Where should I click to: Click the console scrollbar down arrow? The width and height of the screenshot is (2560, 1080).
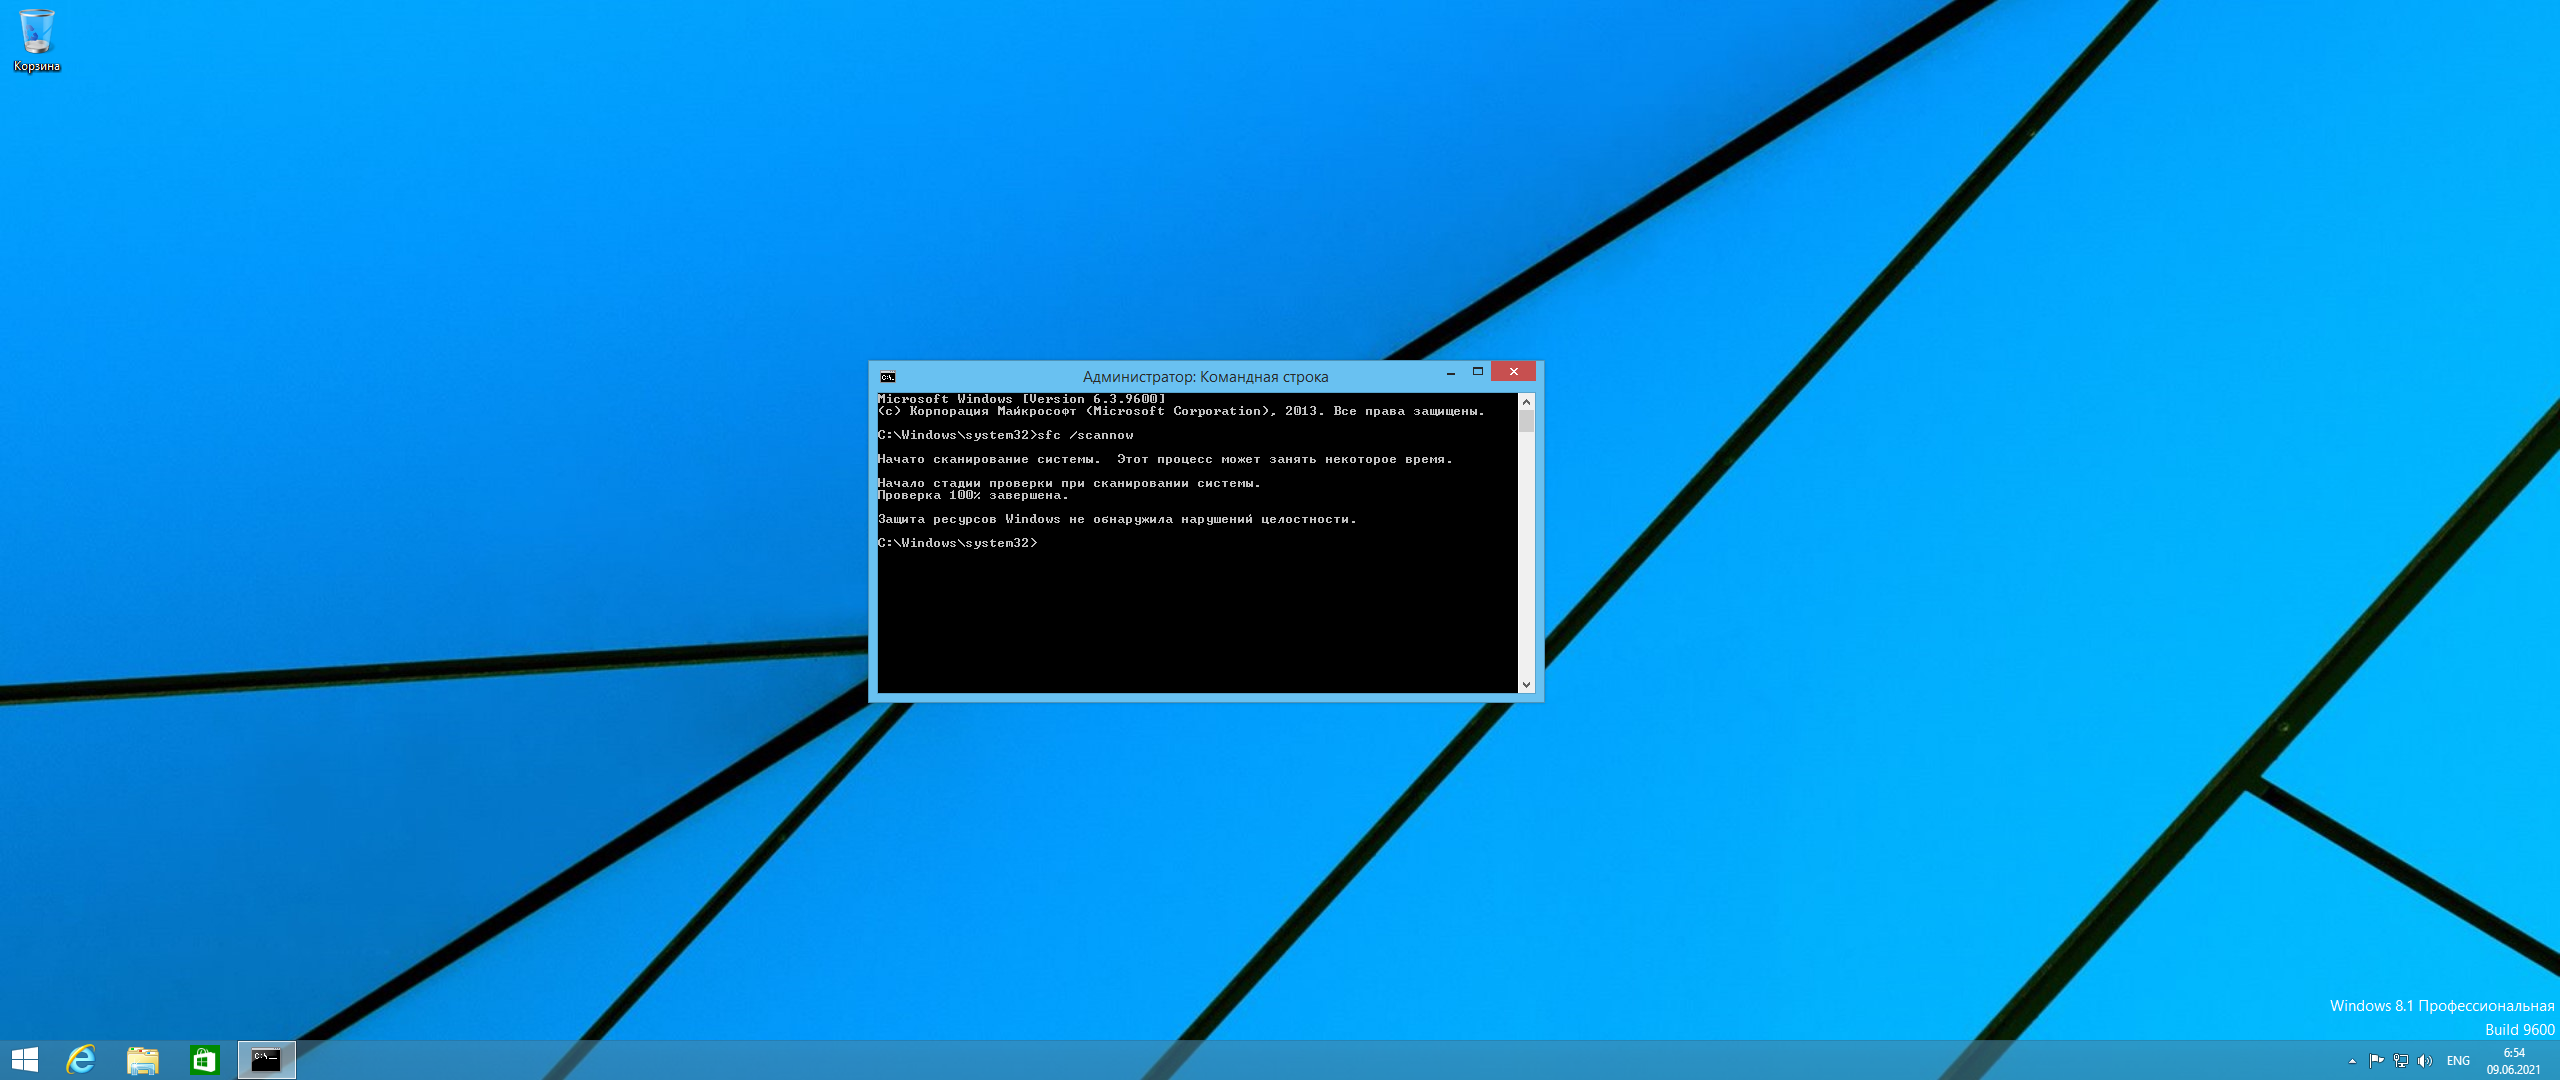pyautogui.click(x=1526, y=685)
